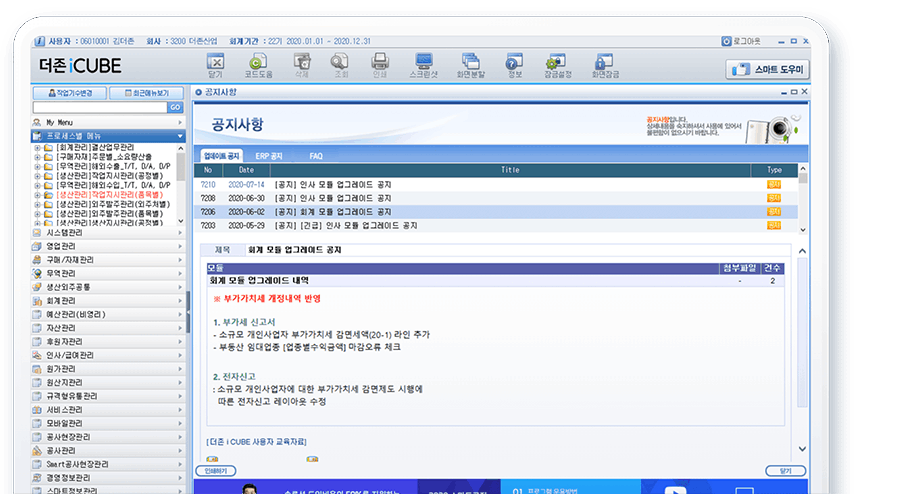Select [생산관리]외주발주관리(외주처별) tree item
The image size is (924, 494).
pyautogui.click(x=113, y=205)
